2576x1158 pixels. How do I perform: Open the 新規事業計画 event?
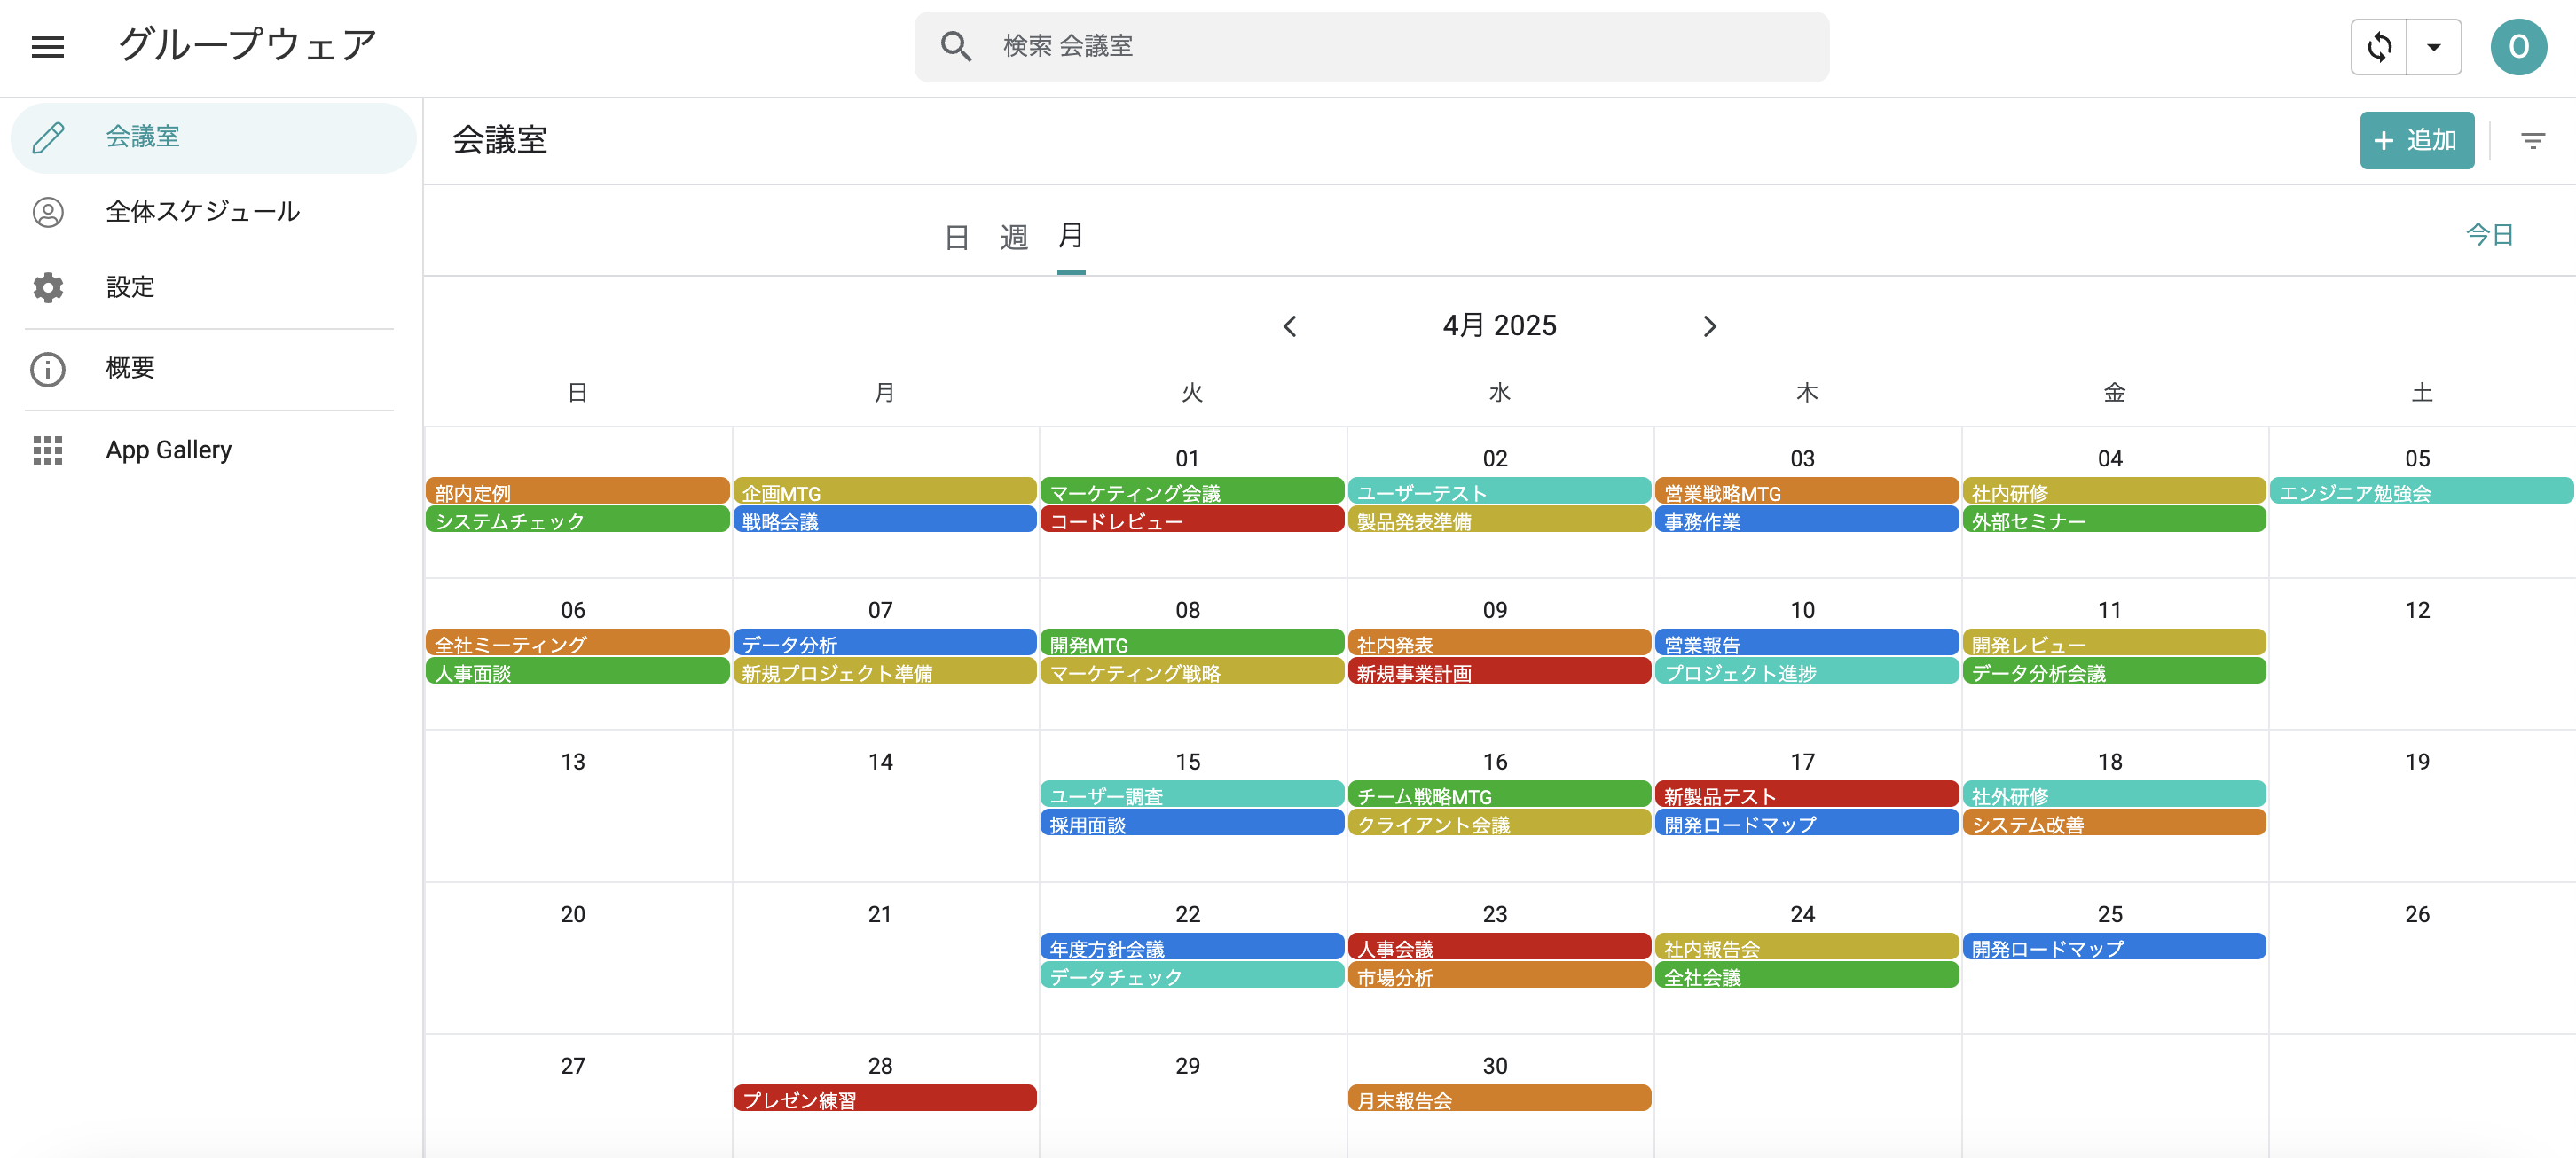click(1499, 672)
